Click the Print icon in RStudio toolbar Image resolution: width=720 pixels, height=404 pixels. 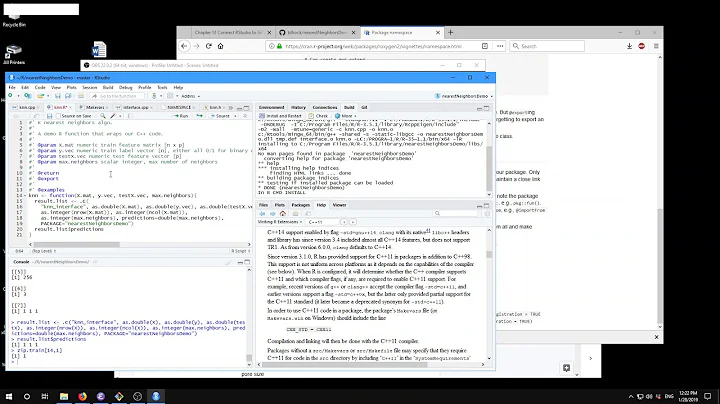click(x=81, y=96)
